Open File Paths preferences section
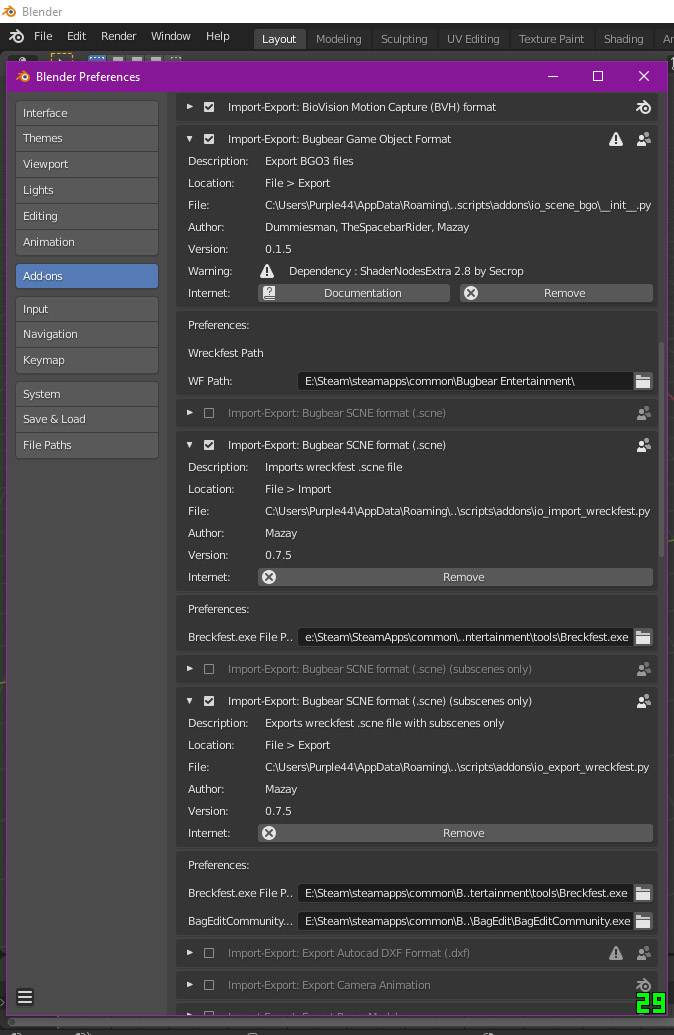 (x=86, y=446)
